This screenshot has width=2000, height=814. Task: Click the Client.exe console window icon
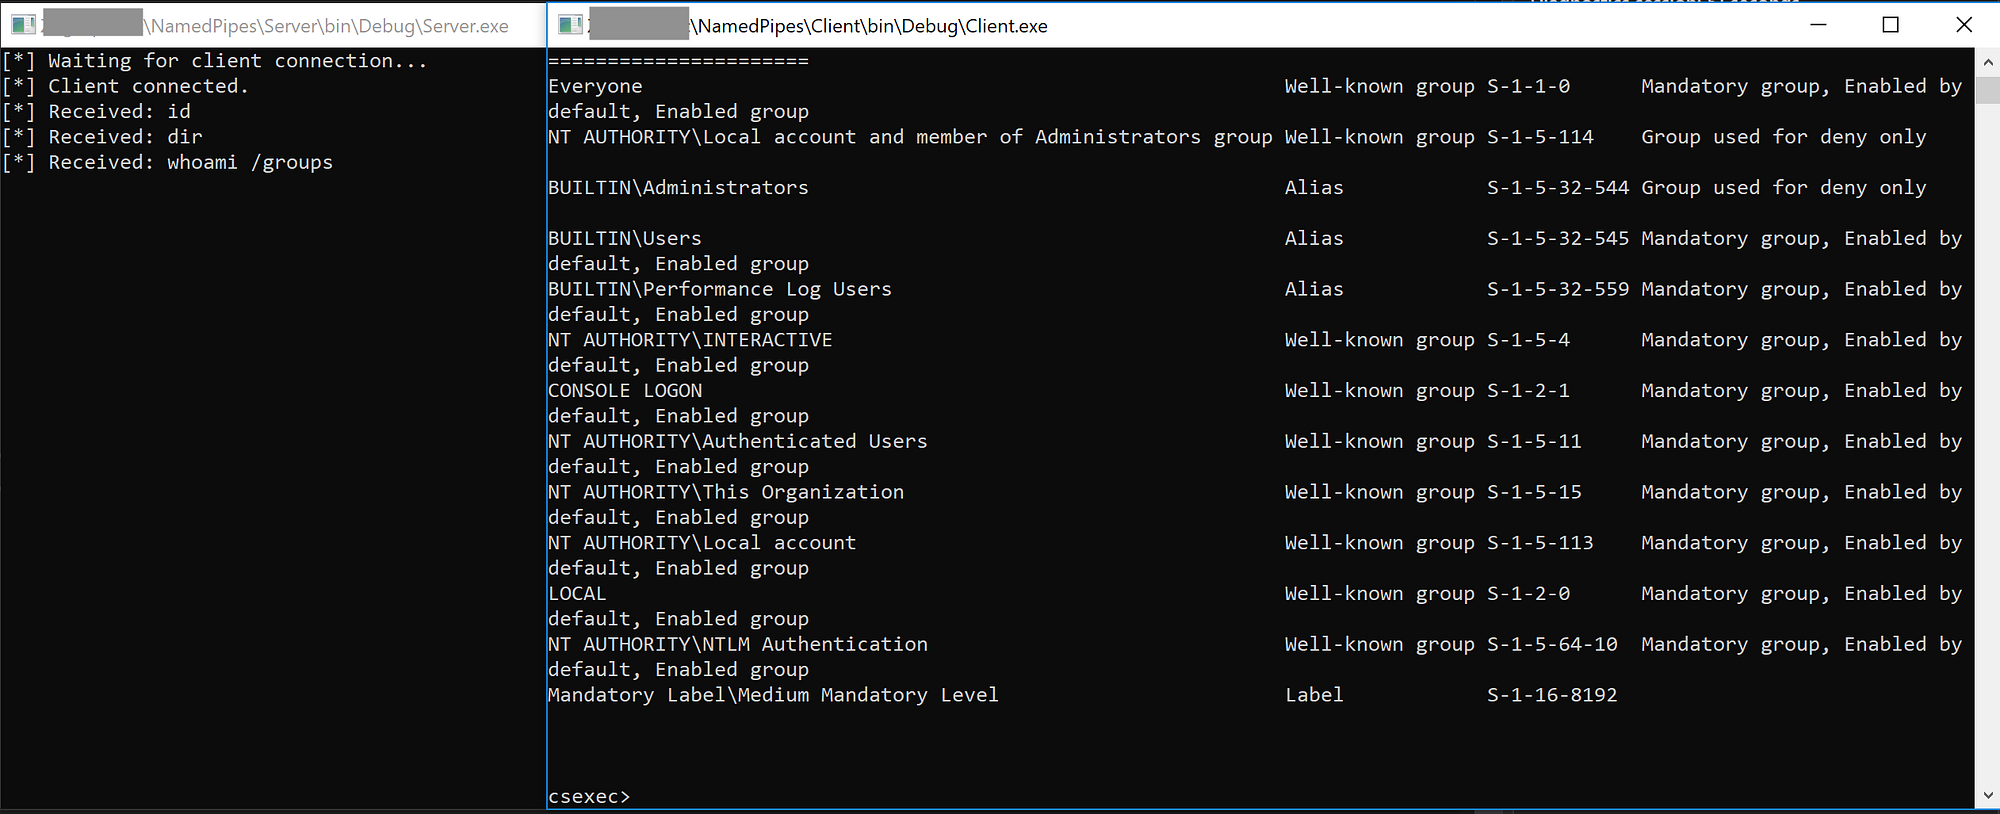coord(570,25)
